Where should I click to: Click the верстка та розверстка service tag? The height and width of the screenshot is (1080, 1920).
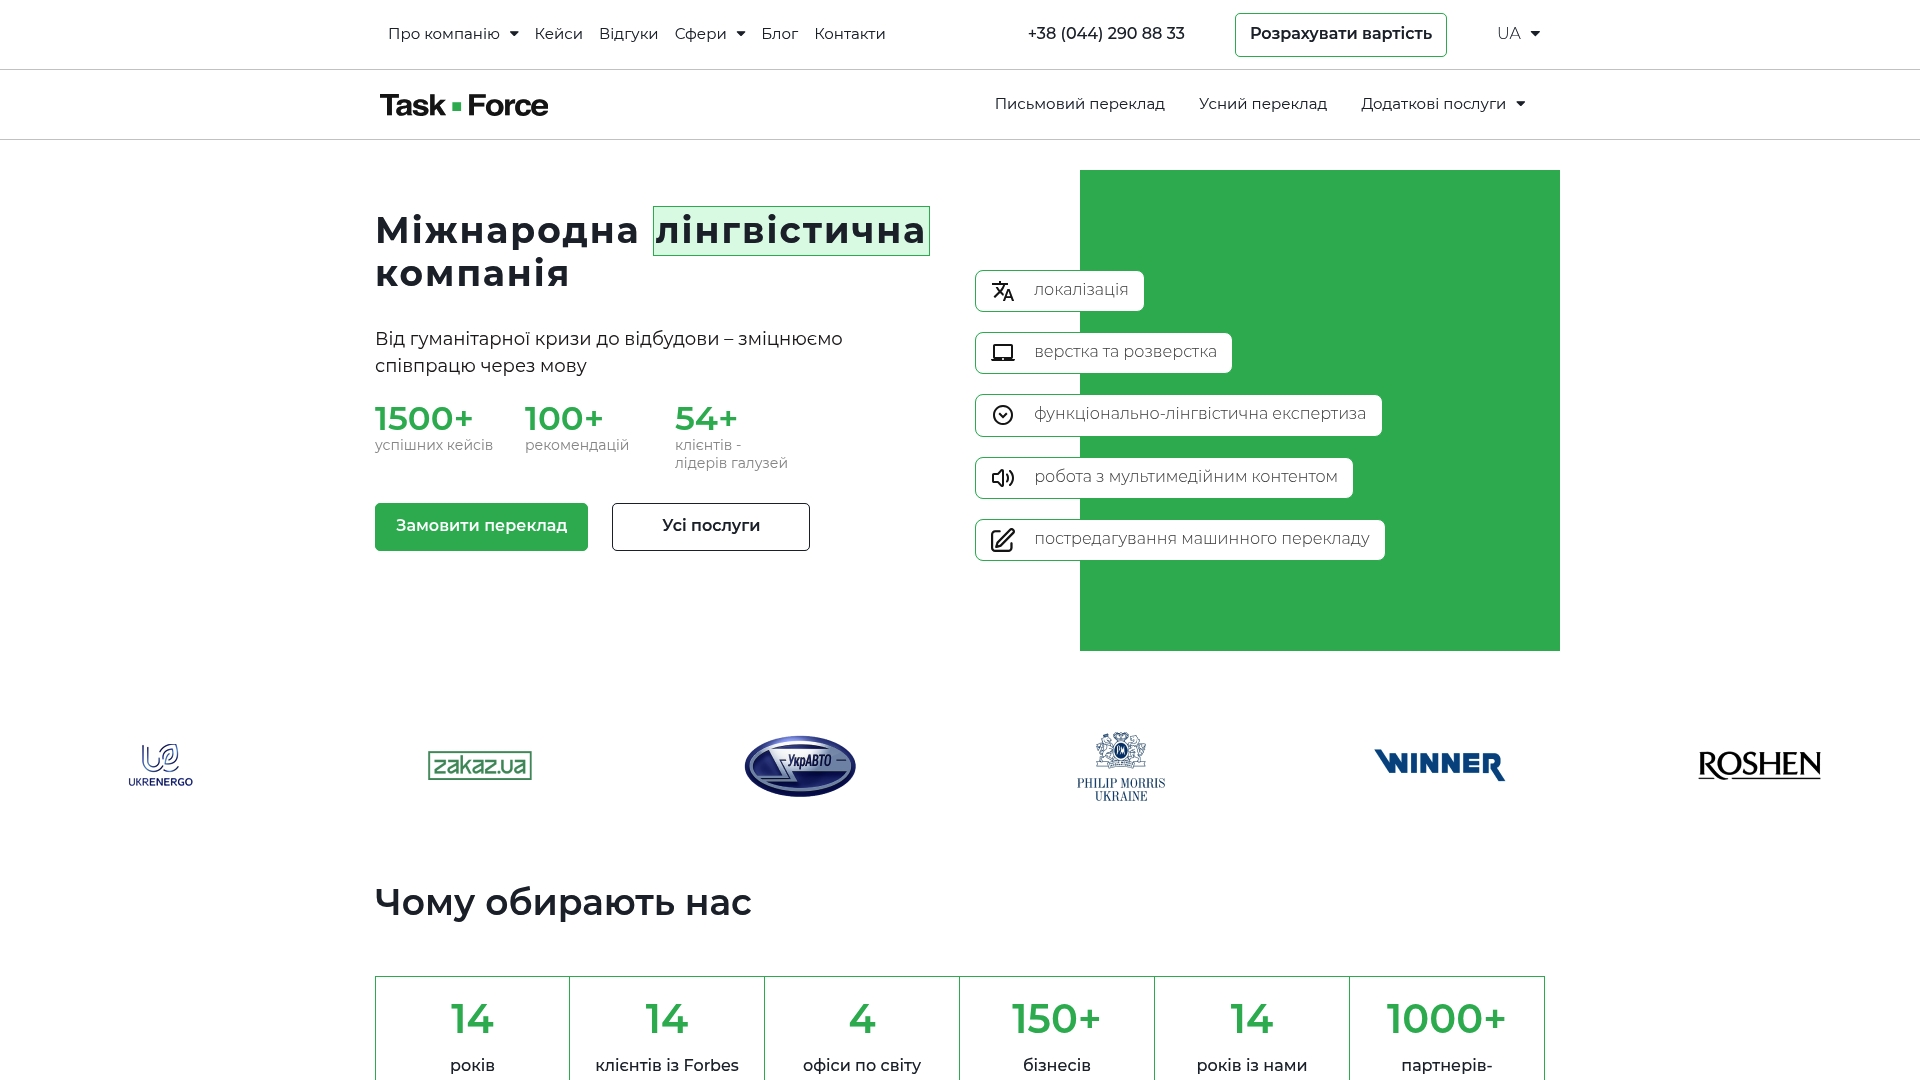1103,353
